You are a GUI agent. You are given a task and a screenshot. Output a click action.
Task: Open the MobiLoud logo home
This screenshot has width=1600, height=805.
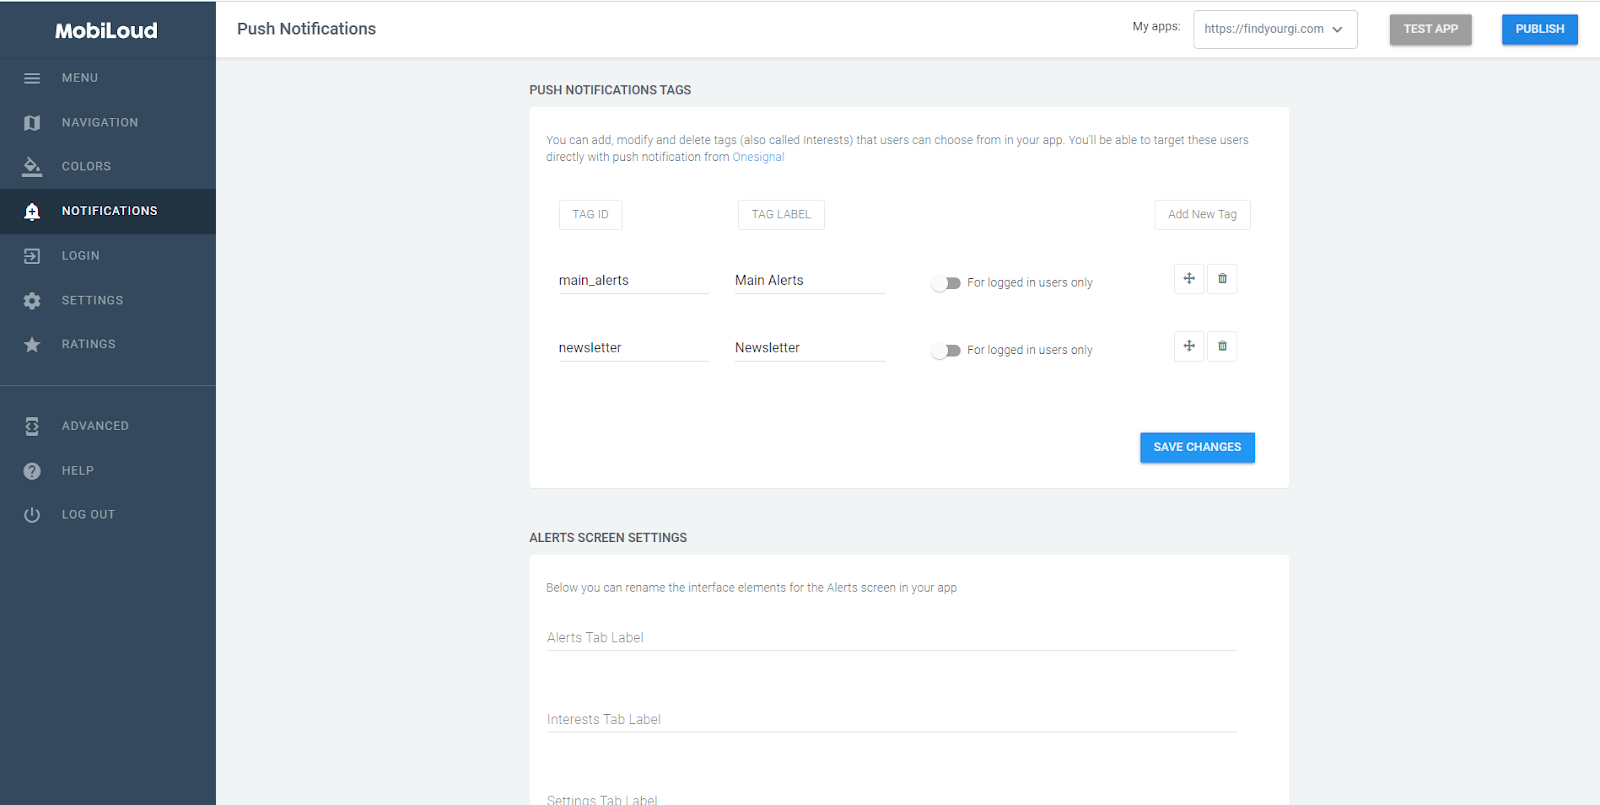pyautogui.click(x=106, y=30)
